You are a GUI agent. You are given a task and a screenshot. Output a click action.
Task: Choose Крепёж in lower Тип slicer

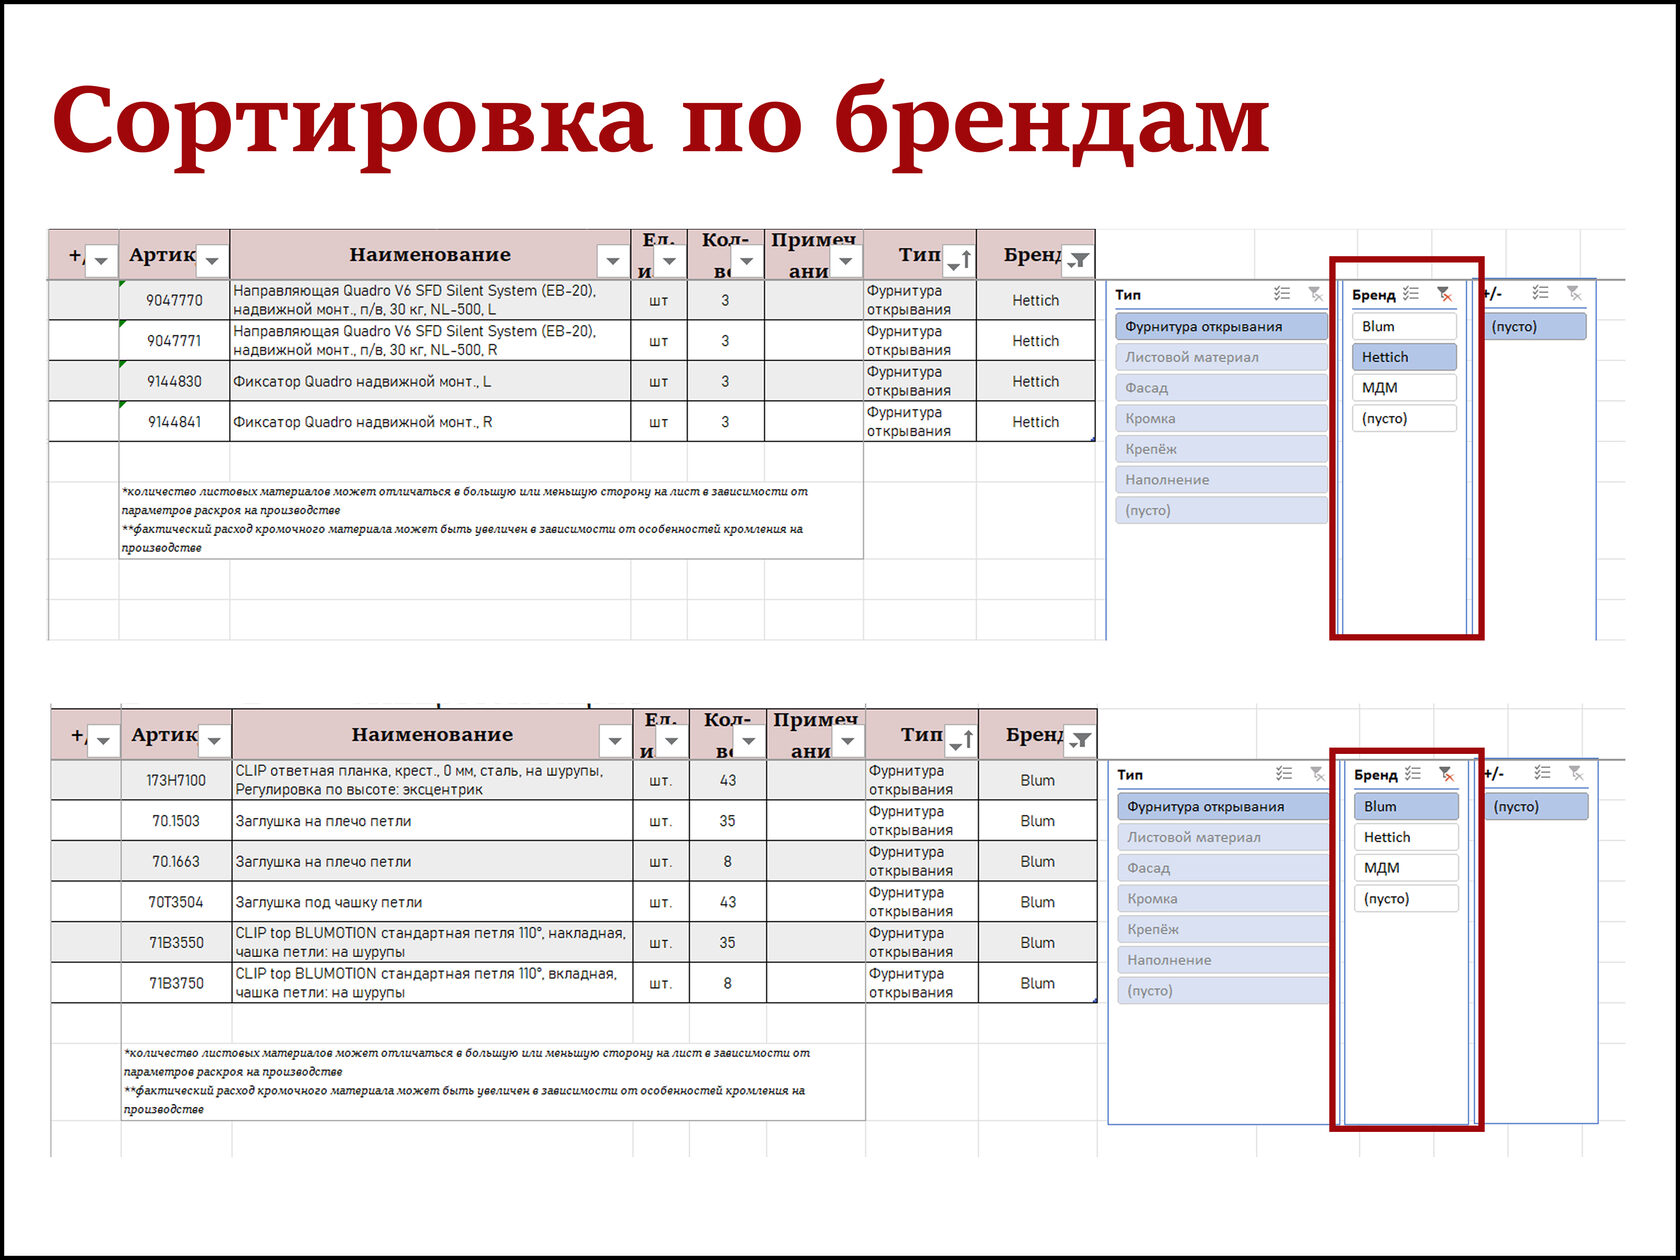(1223, 929)
